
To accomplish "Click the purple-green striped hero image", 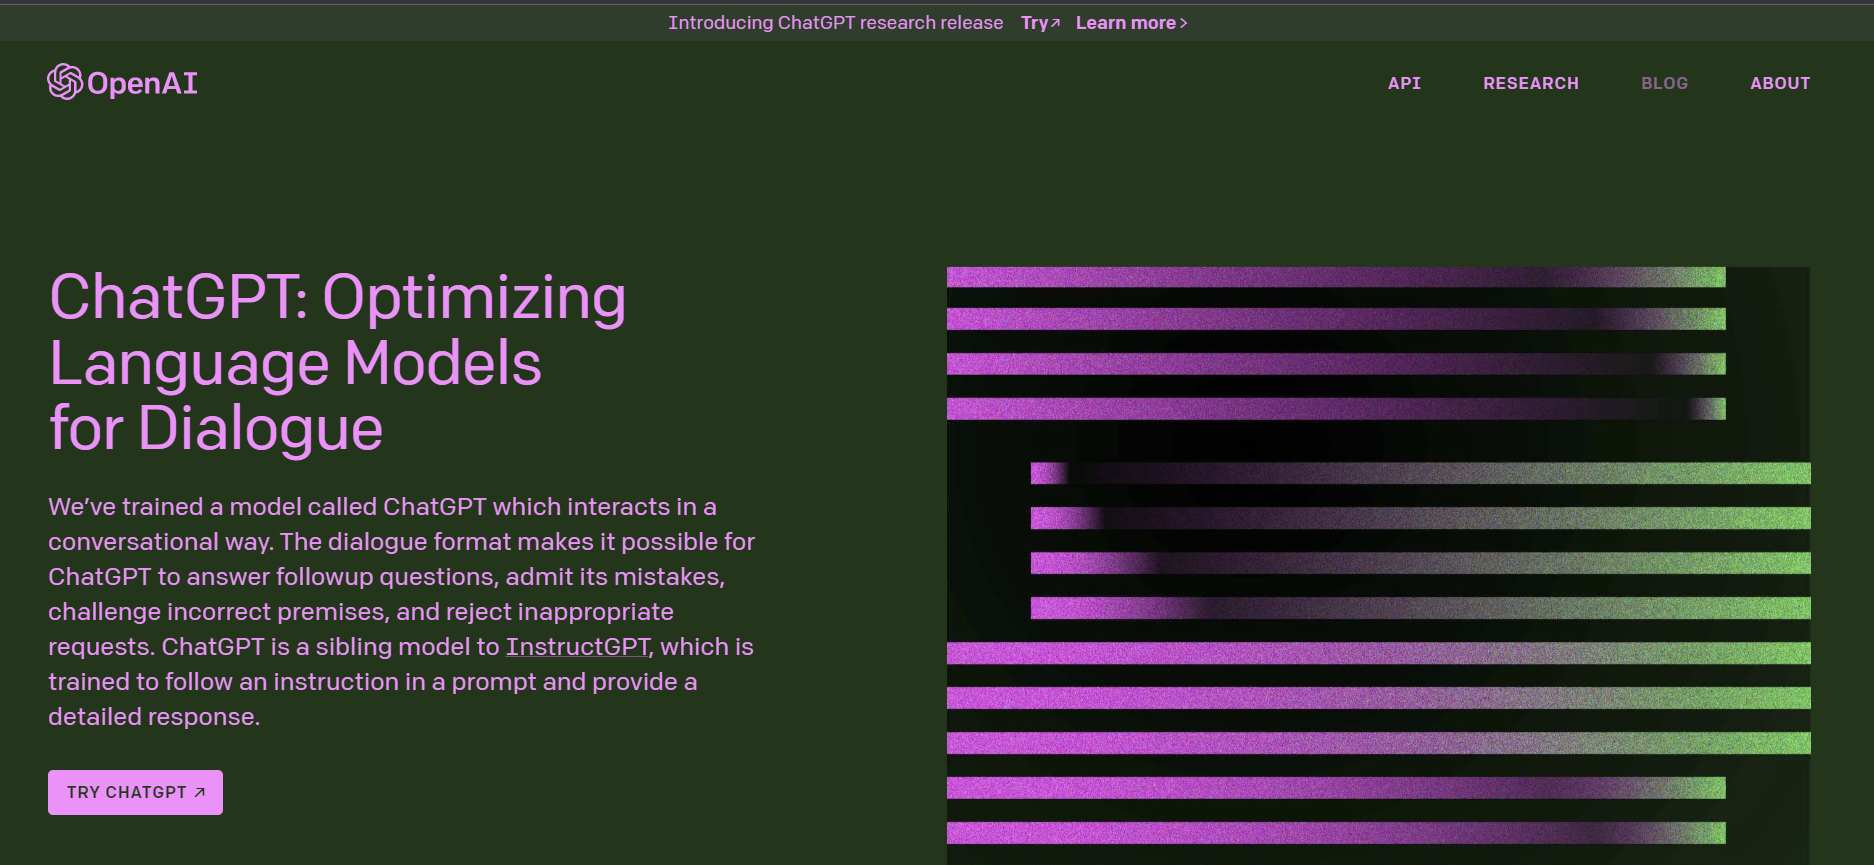I will pos(1378,565).
